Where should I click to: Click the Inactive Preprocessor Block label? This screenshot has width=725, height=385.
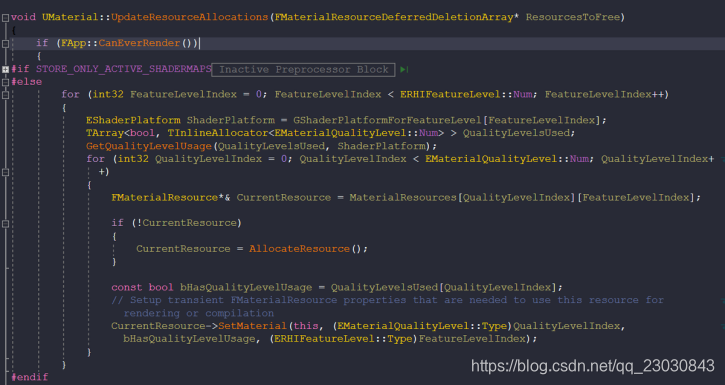(303, 70)
